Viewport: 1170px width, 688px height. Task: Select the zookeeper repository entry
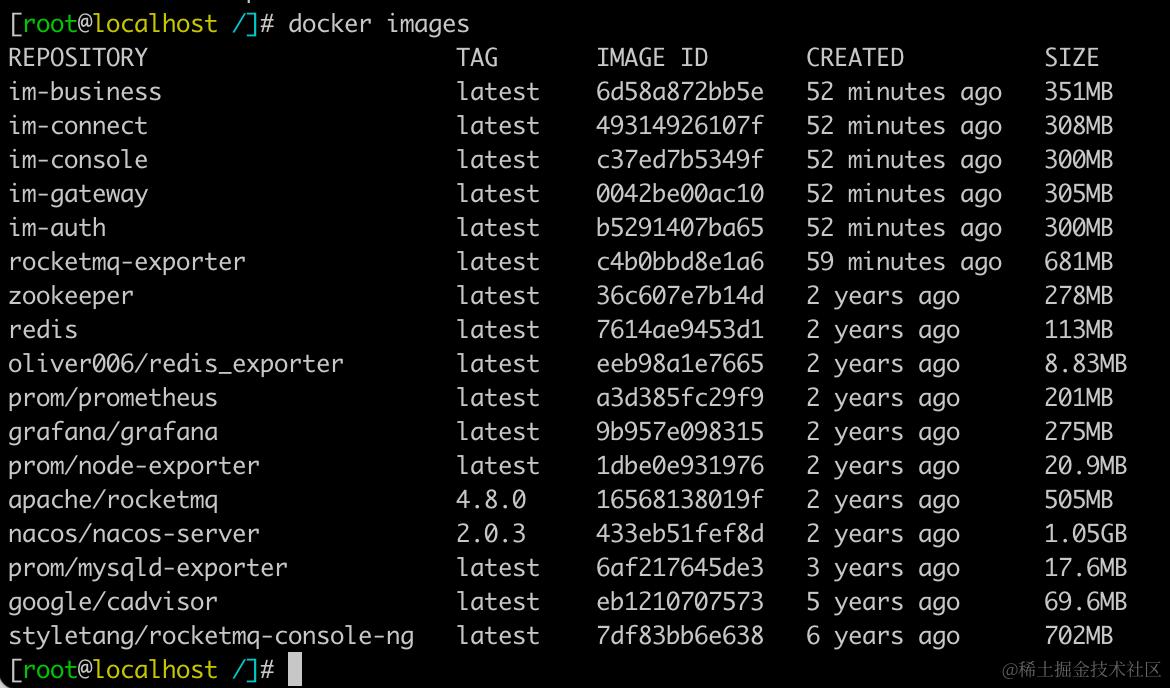(x=71, y=296)
